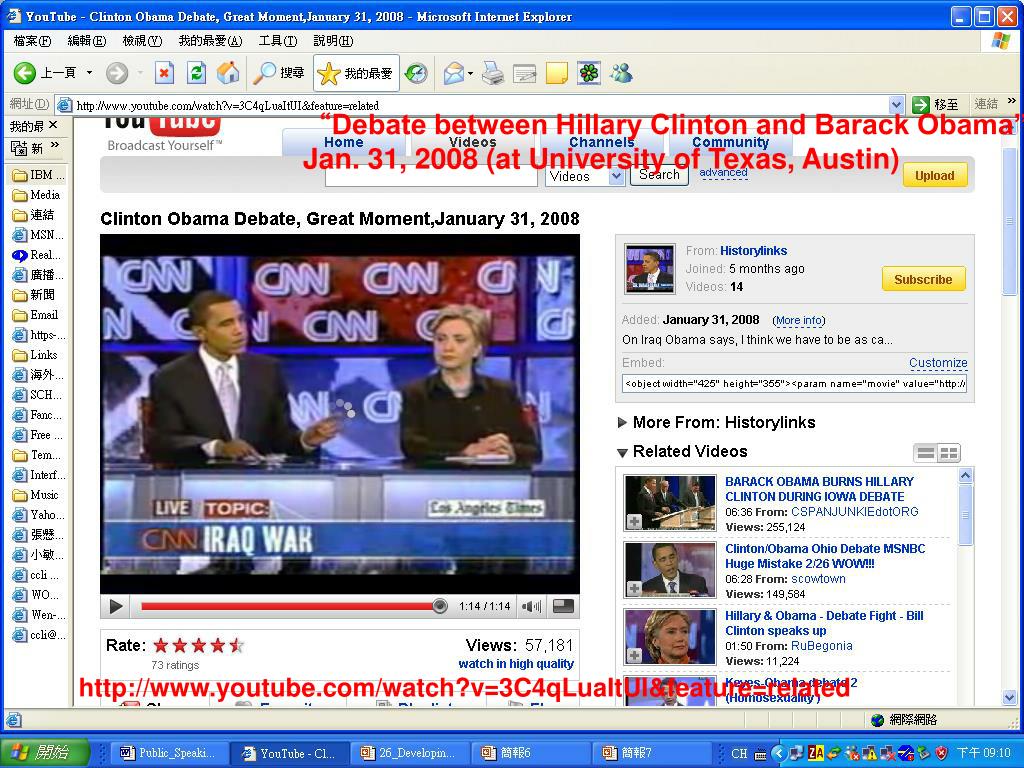This screenshot has height=768, width=1024.
Task: Print the page using the printer icon
Action: point(493,73)
